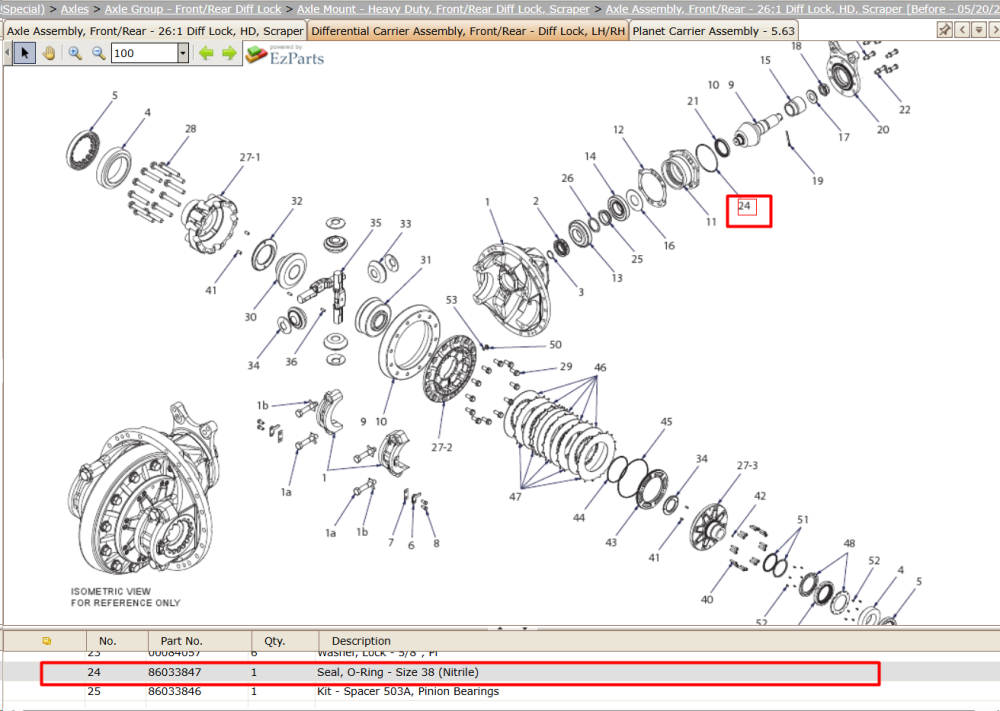1000x711 pixels.
Task: Open the EzParts logo link
Action: (285, 55)
